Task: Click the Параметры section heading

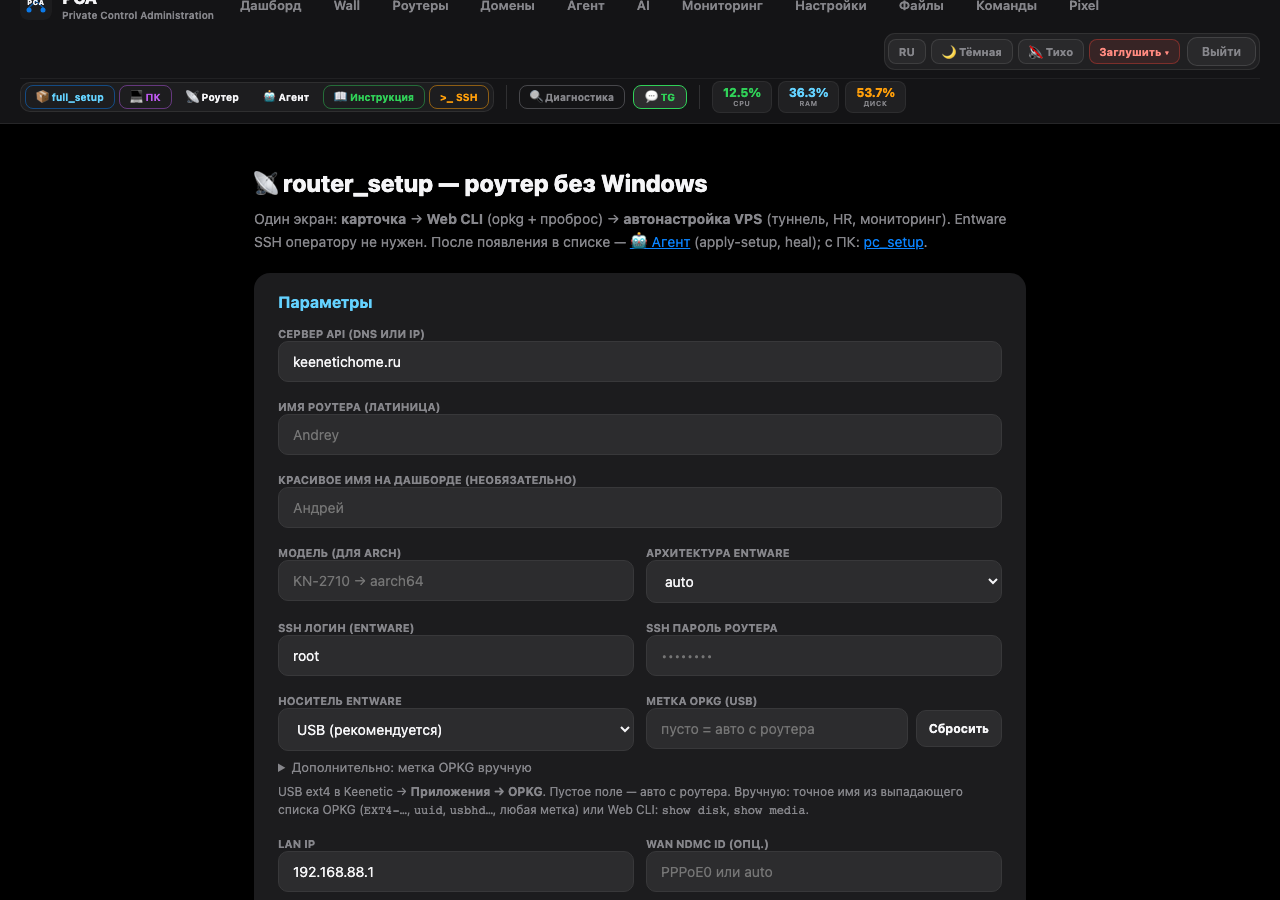Action: (x=325, y=302)
